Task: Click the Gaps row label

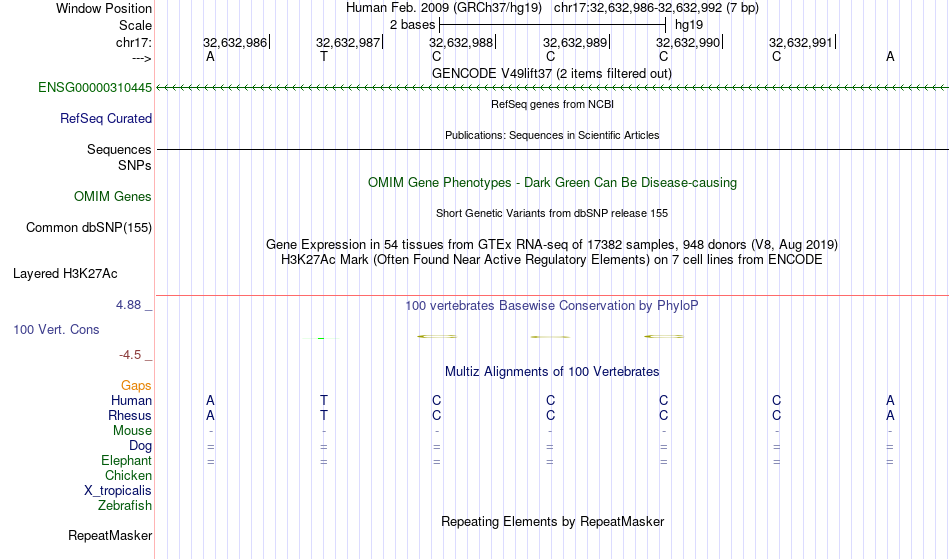Action: pyautogui.click(x=136, y=386)
